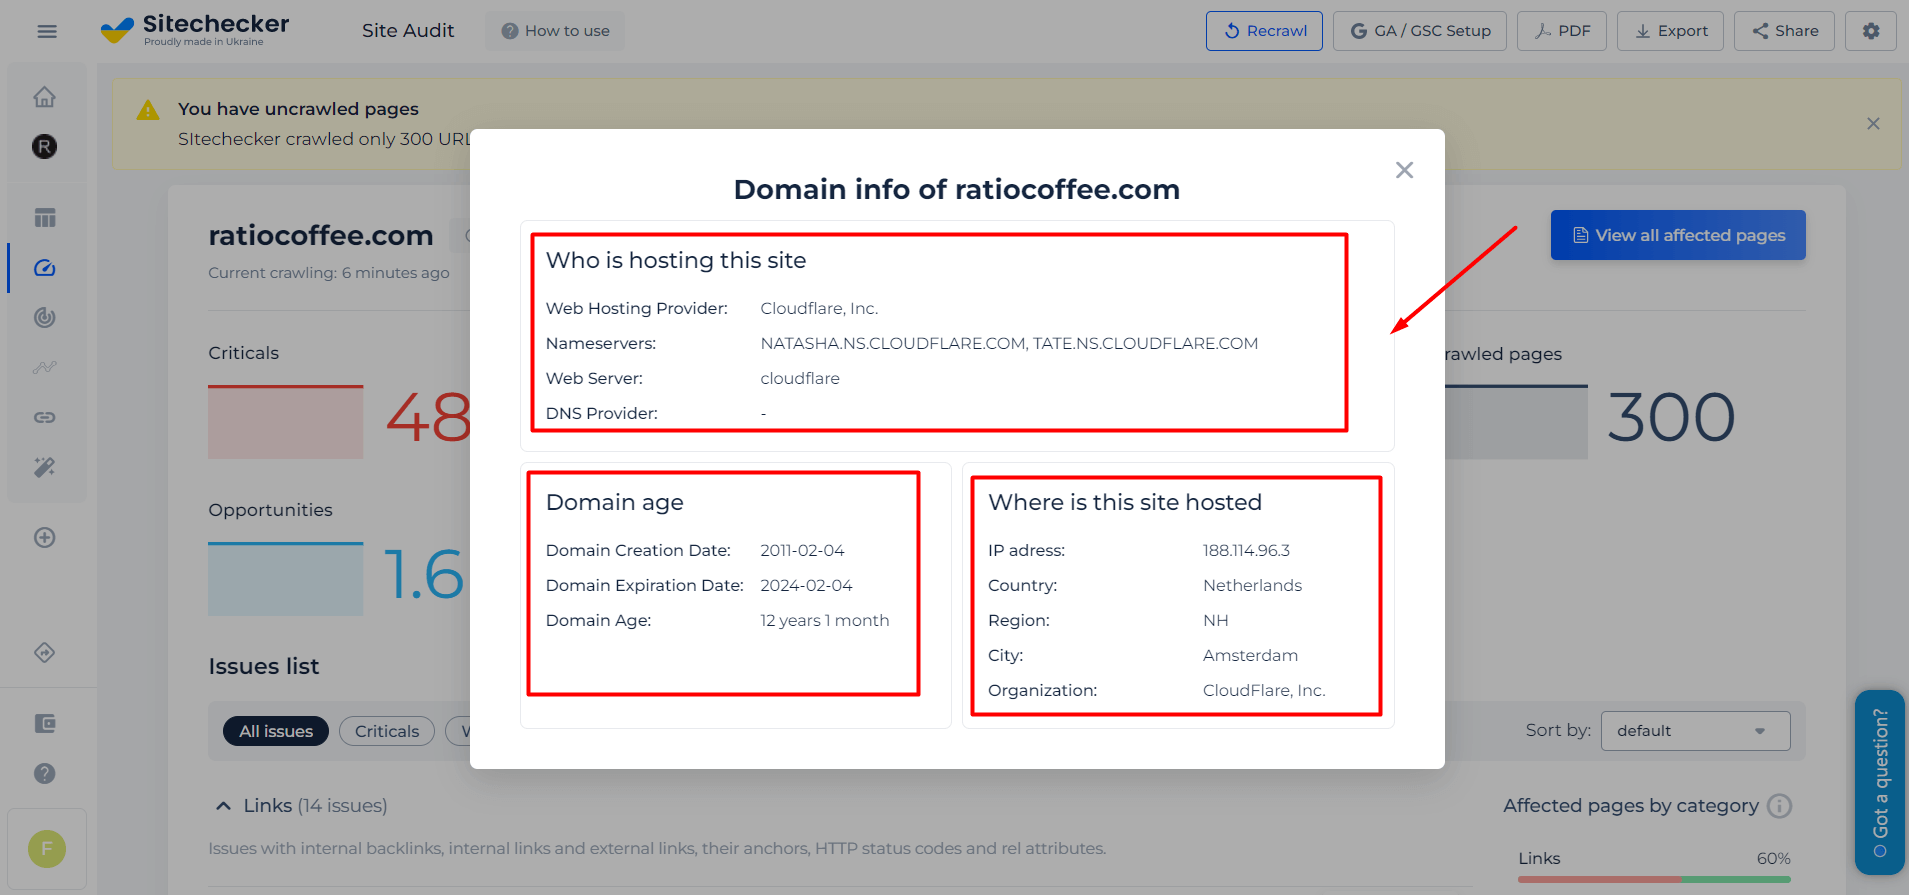Click Organization value CloudFlare, Inc.
This screenshot has height=895, width=1909.
coord(1264,691)
